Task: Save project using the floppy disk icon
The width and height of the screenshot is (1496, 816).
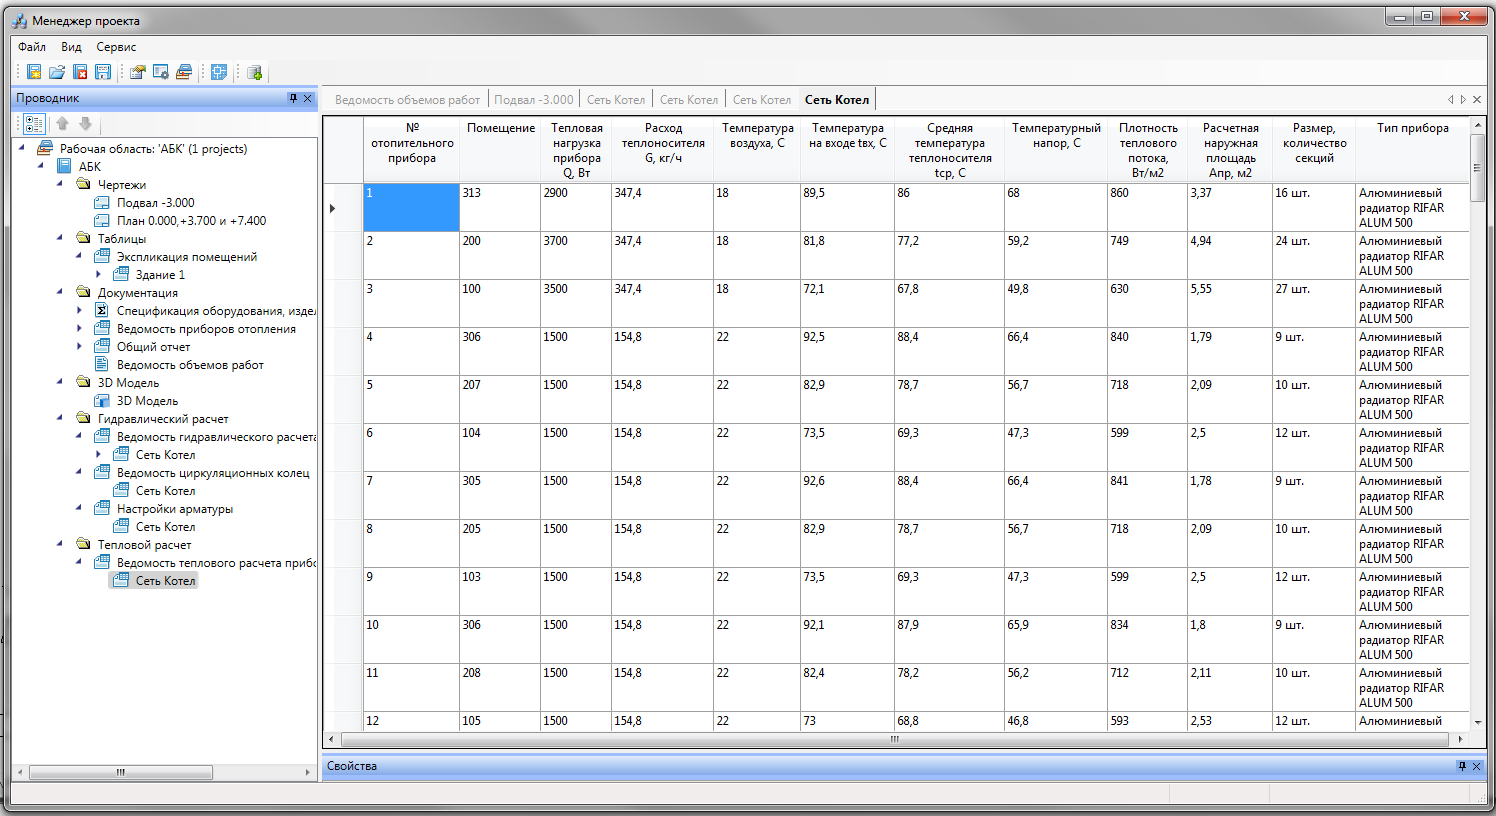Action: point(103,72)
